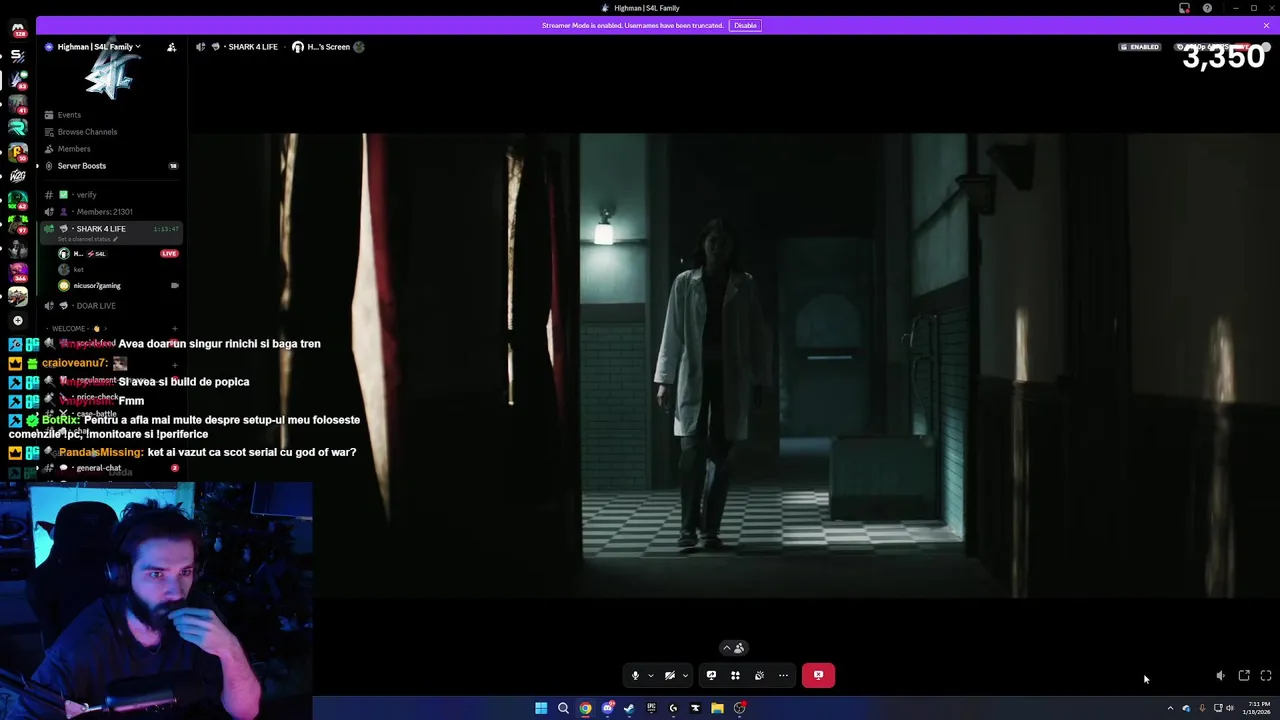Open Windows taskbar Search

[563, 708]
